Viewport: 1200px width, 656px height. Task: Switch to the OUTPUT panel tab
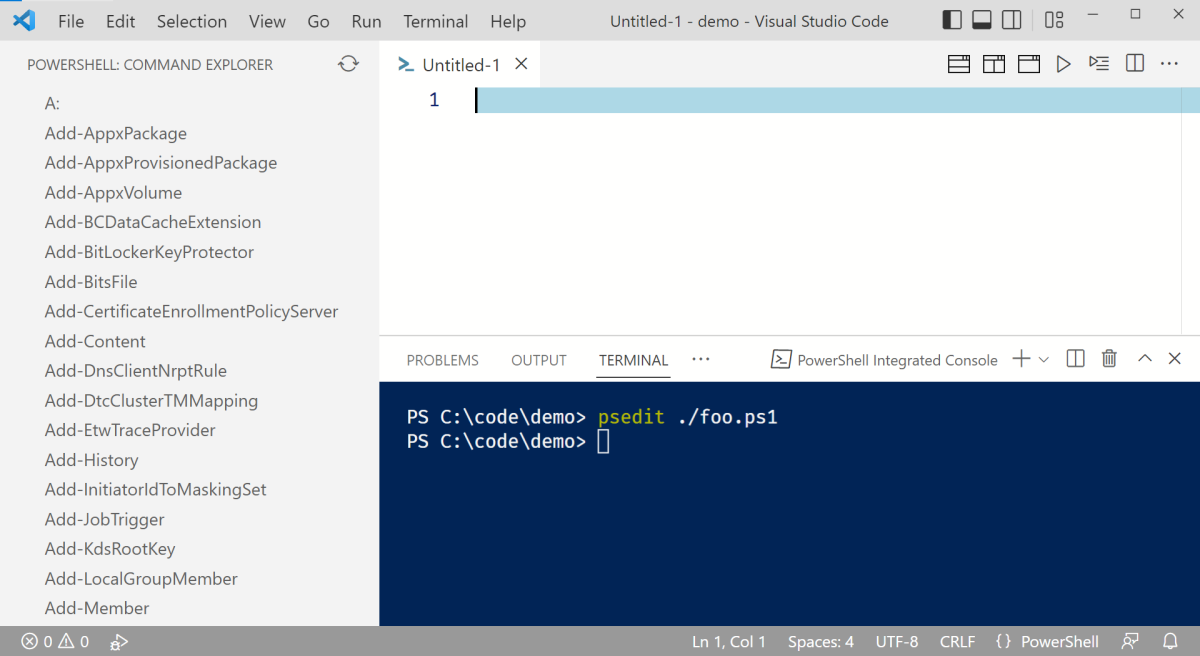coord(539,360)
